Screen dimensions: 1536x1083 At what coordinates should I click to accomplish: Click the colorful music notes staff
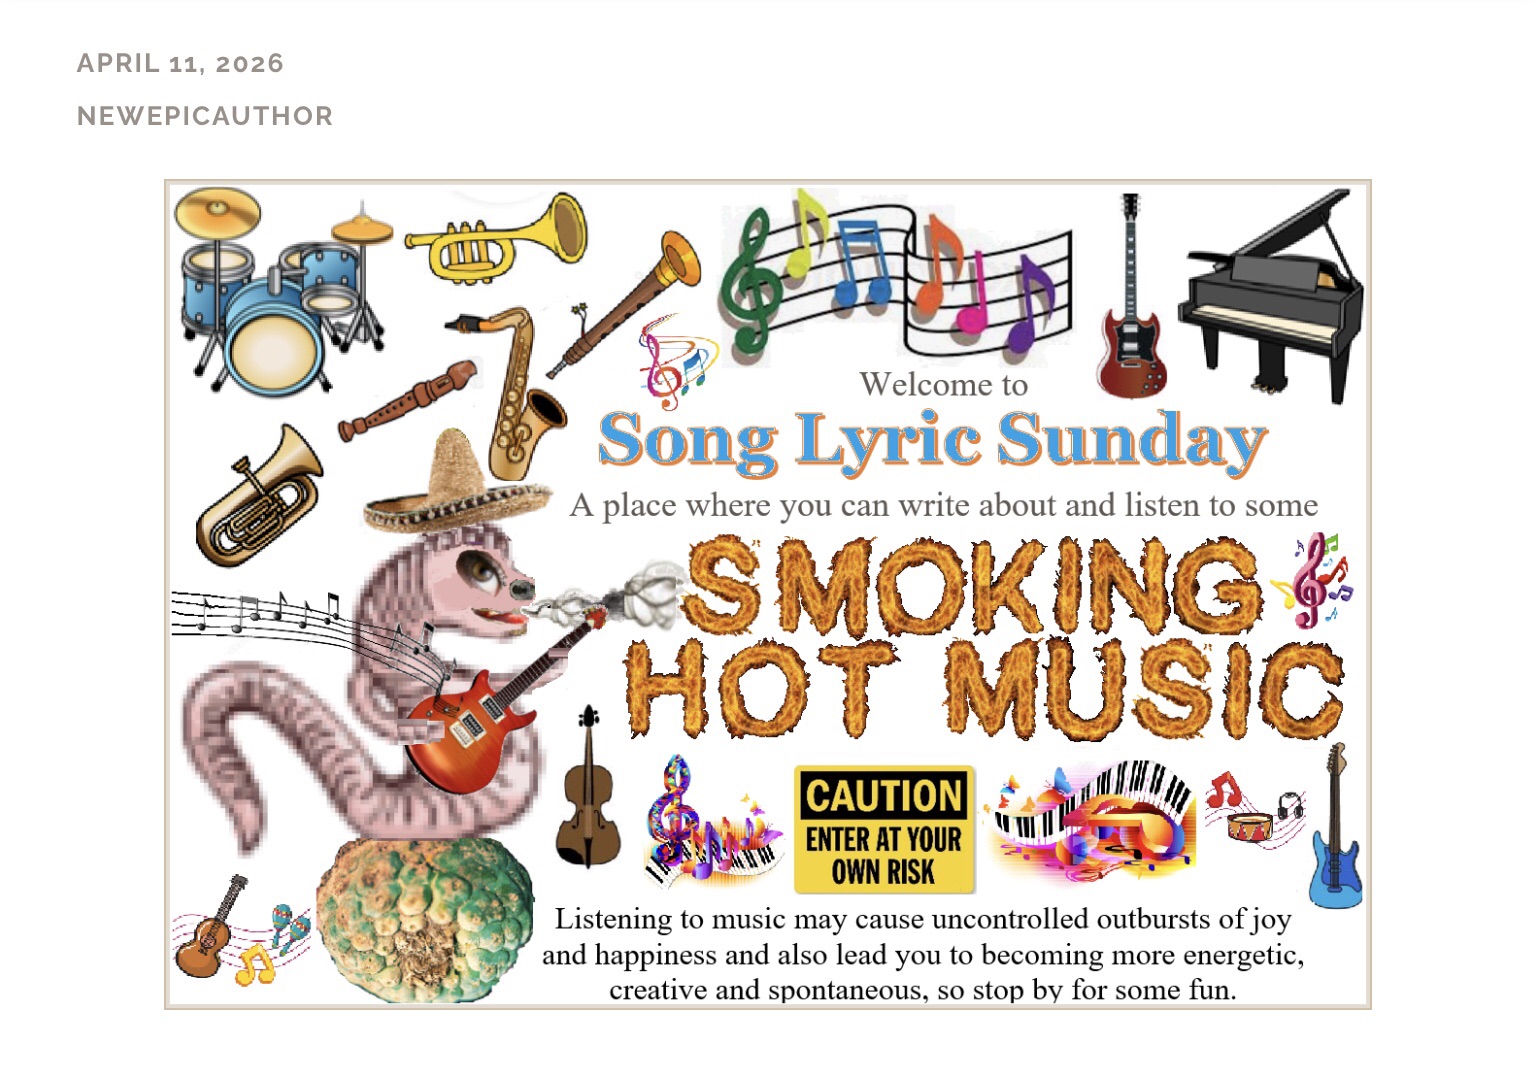click(x=895, y=274)
